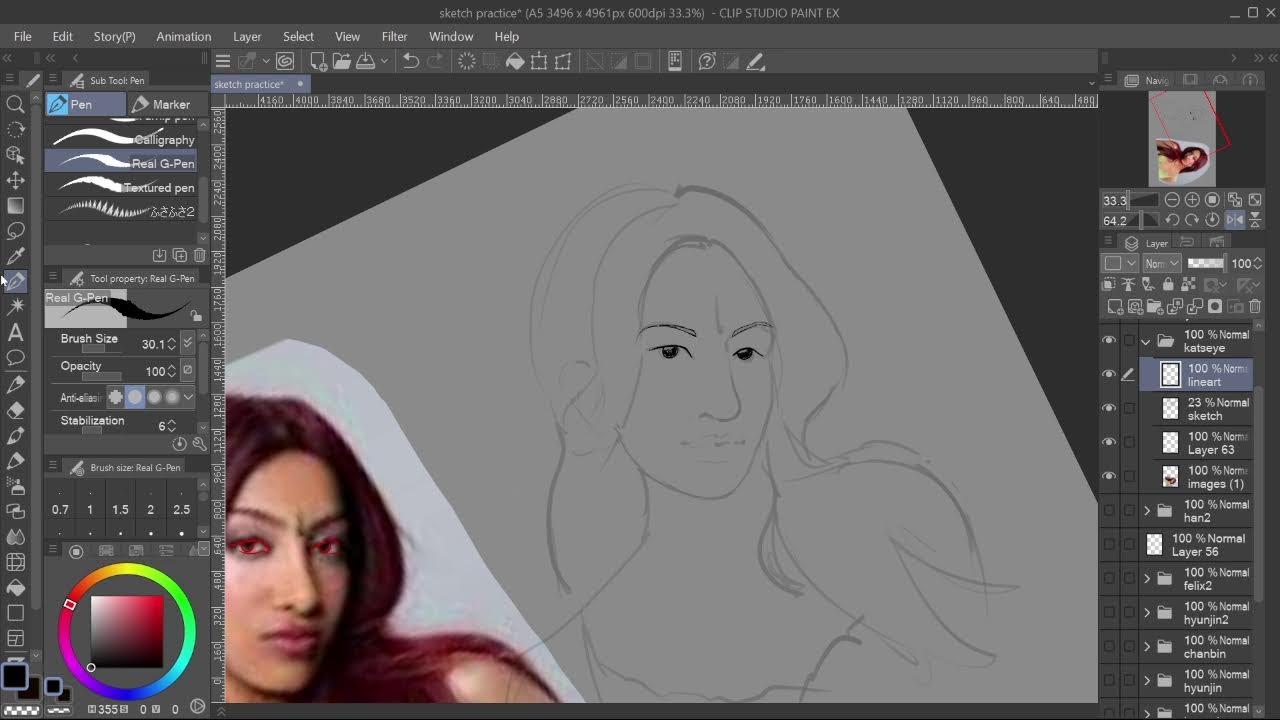Select the Operation object tool
Screen dimensions: 1280x720
point(16,155)
